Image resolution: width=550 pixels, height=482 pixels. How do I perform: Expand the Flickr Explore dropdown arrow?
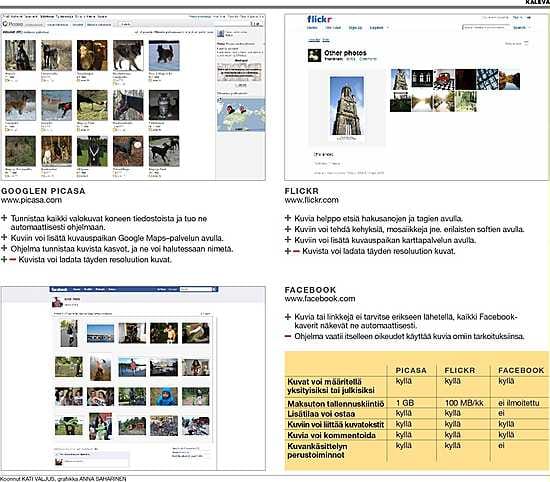(387, 27)
